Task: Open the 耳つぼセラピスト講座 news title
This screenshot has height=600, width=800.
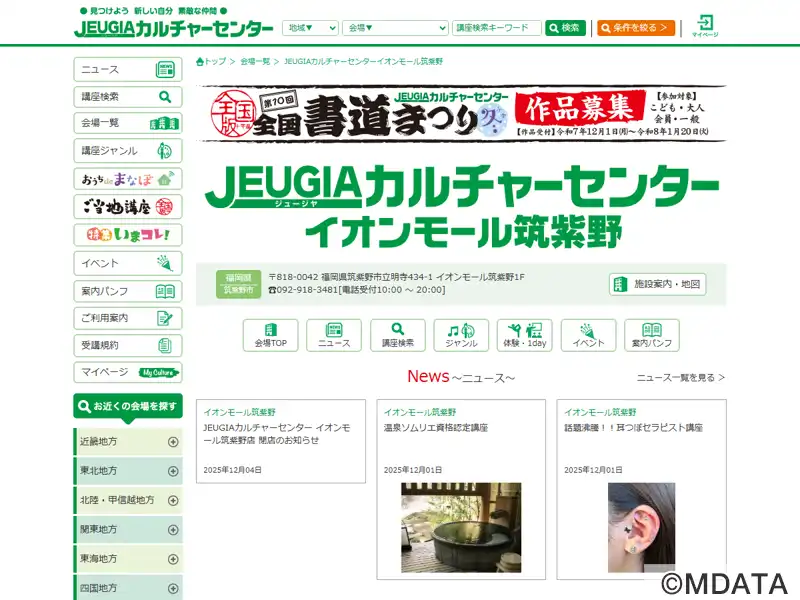Action: click(x=633, y=428)
